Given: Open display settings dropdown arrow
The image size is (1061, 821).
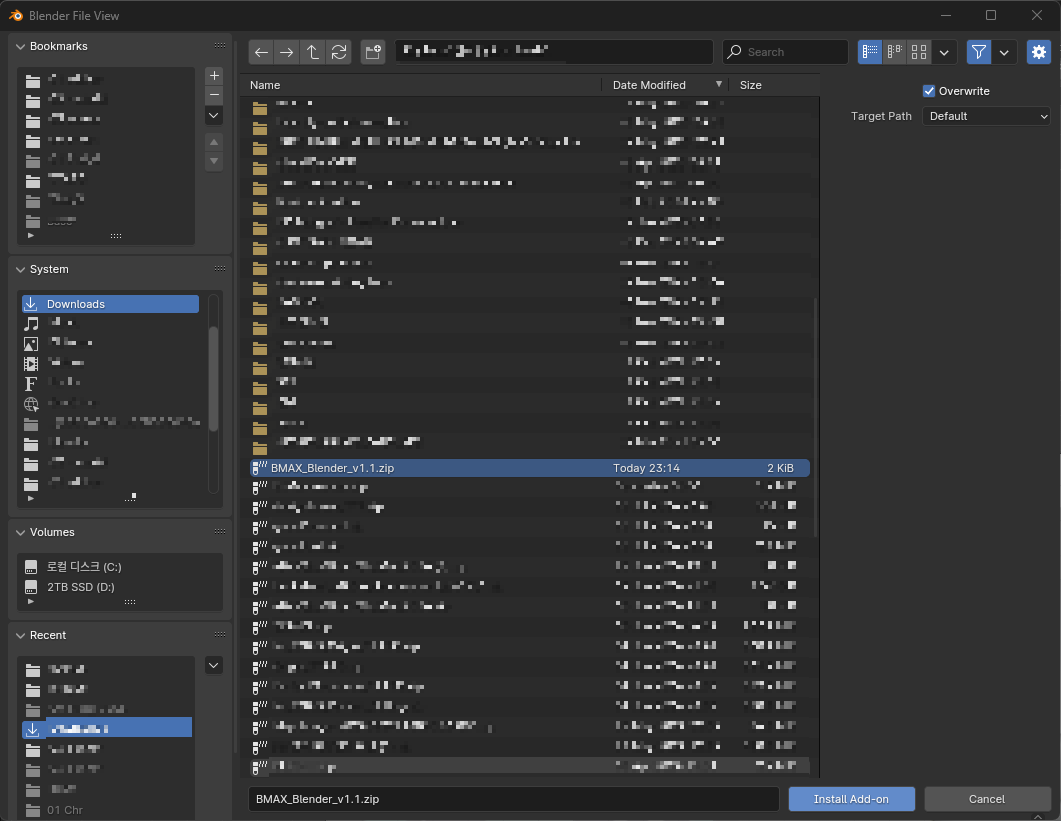Looking at the screenshot, I should 944,52.
